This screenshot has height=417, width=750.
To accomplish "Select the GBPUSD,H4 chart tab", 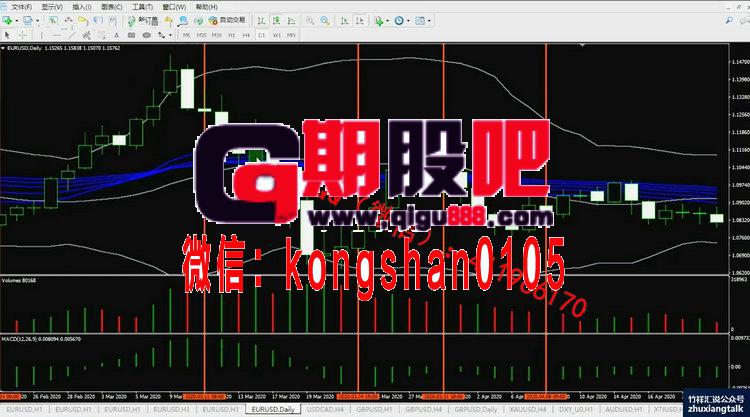I will point(423,410).
